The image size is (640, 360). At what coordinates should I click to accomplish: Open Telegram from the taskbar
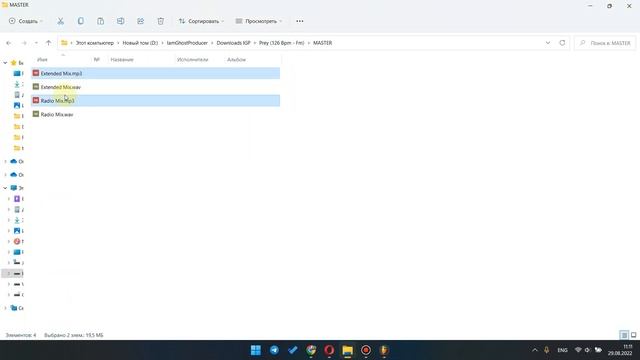274,350
